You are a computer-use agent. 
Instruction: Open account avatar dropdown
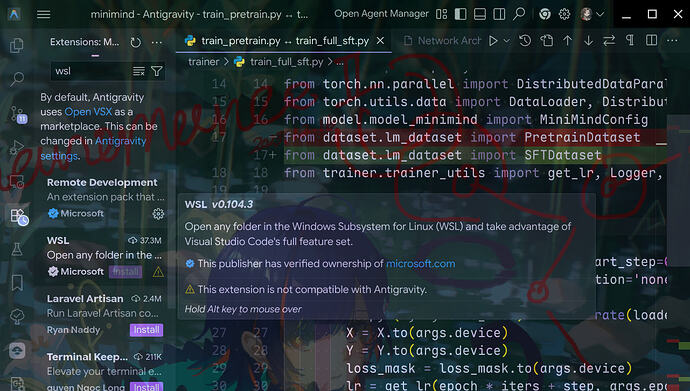tap(592, 14)
